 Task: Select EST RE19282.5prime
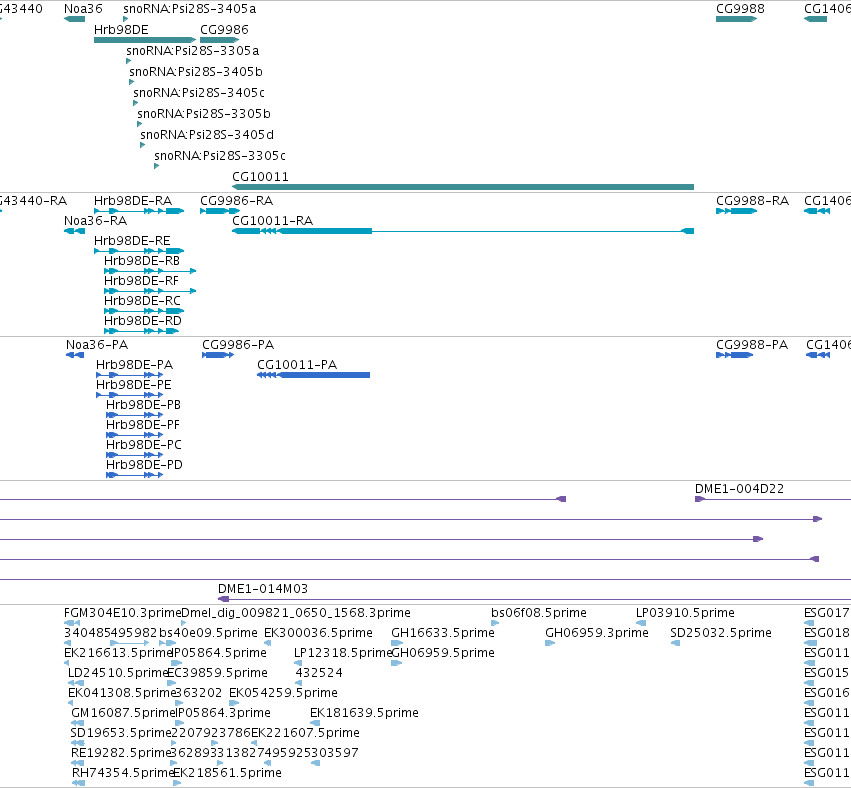click(x=122, y=753)
